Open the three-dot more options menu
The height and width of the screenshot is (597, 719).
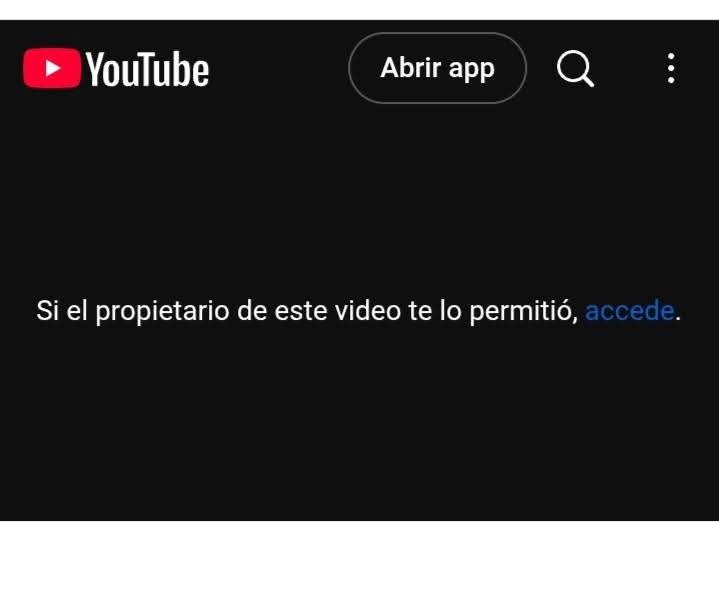tap(671, 68)
